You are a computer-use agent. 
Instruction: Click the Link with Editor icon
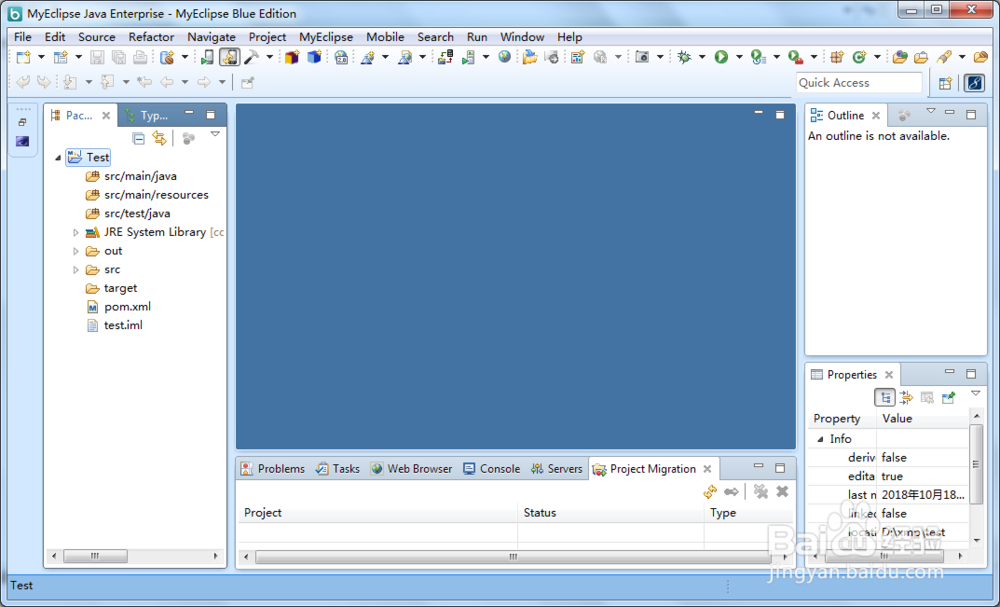[x=159, y=138]
